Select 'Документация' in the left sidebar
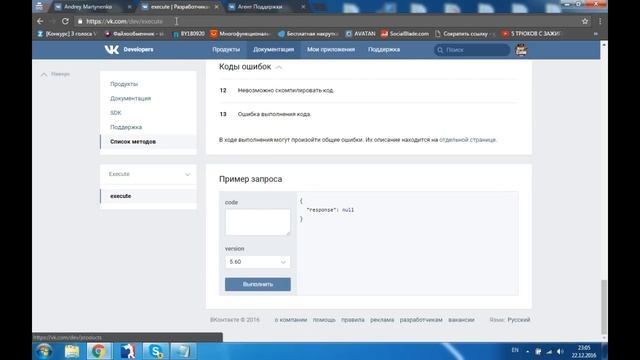This screenshot has height=360, width=640. (130, 98)
